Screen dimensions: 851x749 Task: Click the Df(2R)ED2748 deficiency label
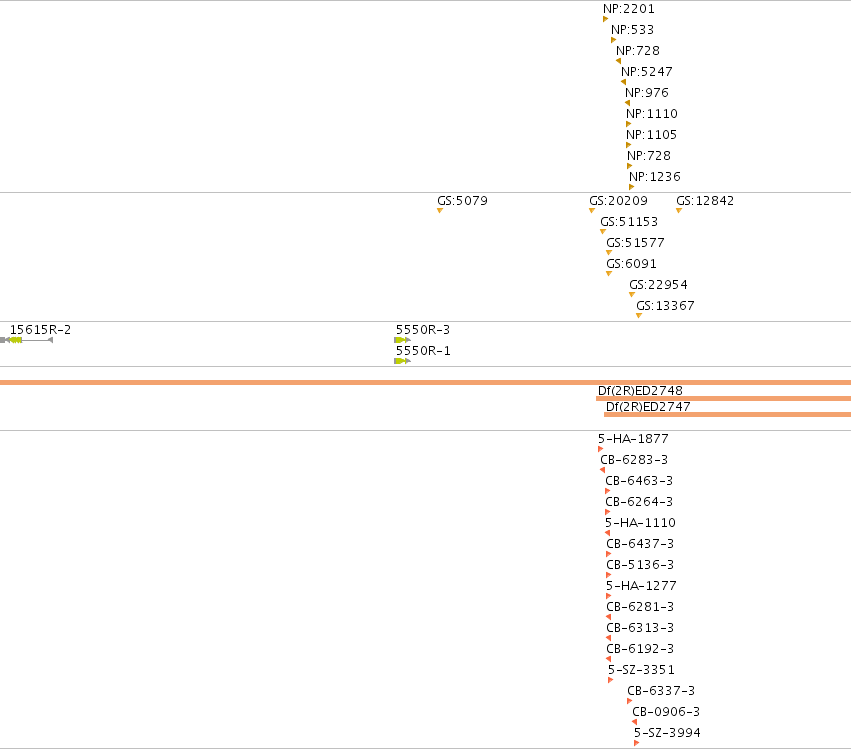[640, 391]
